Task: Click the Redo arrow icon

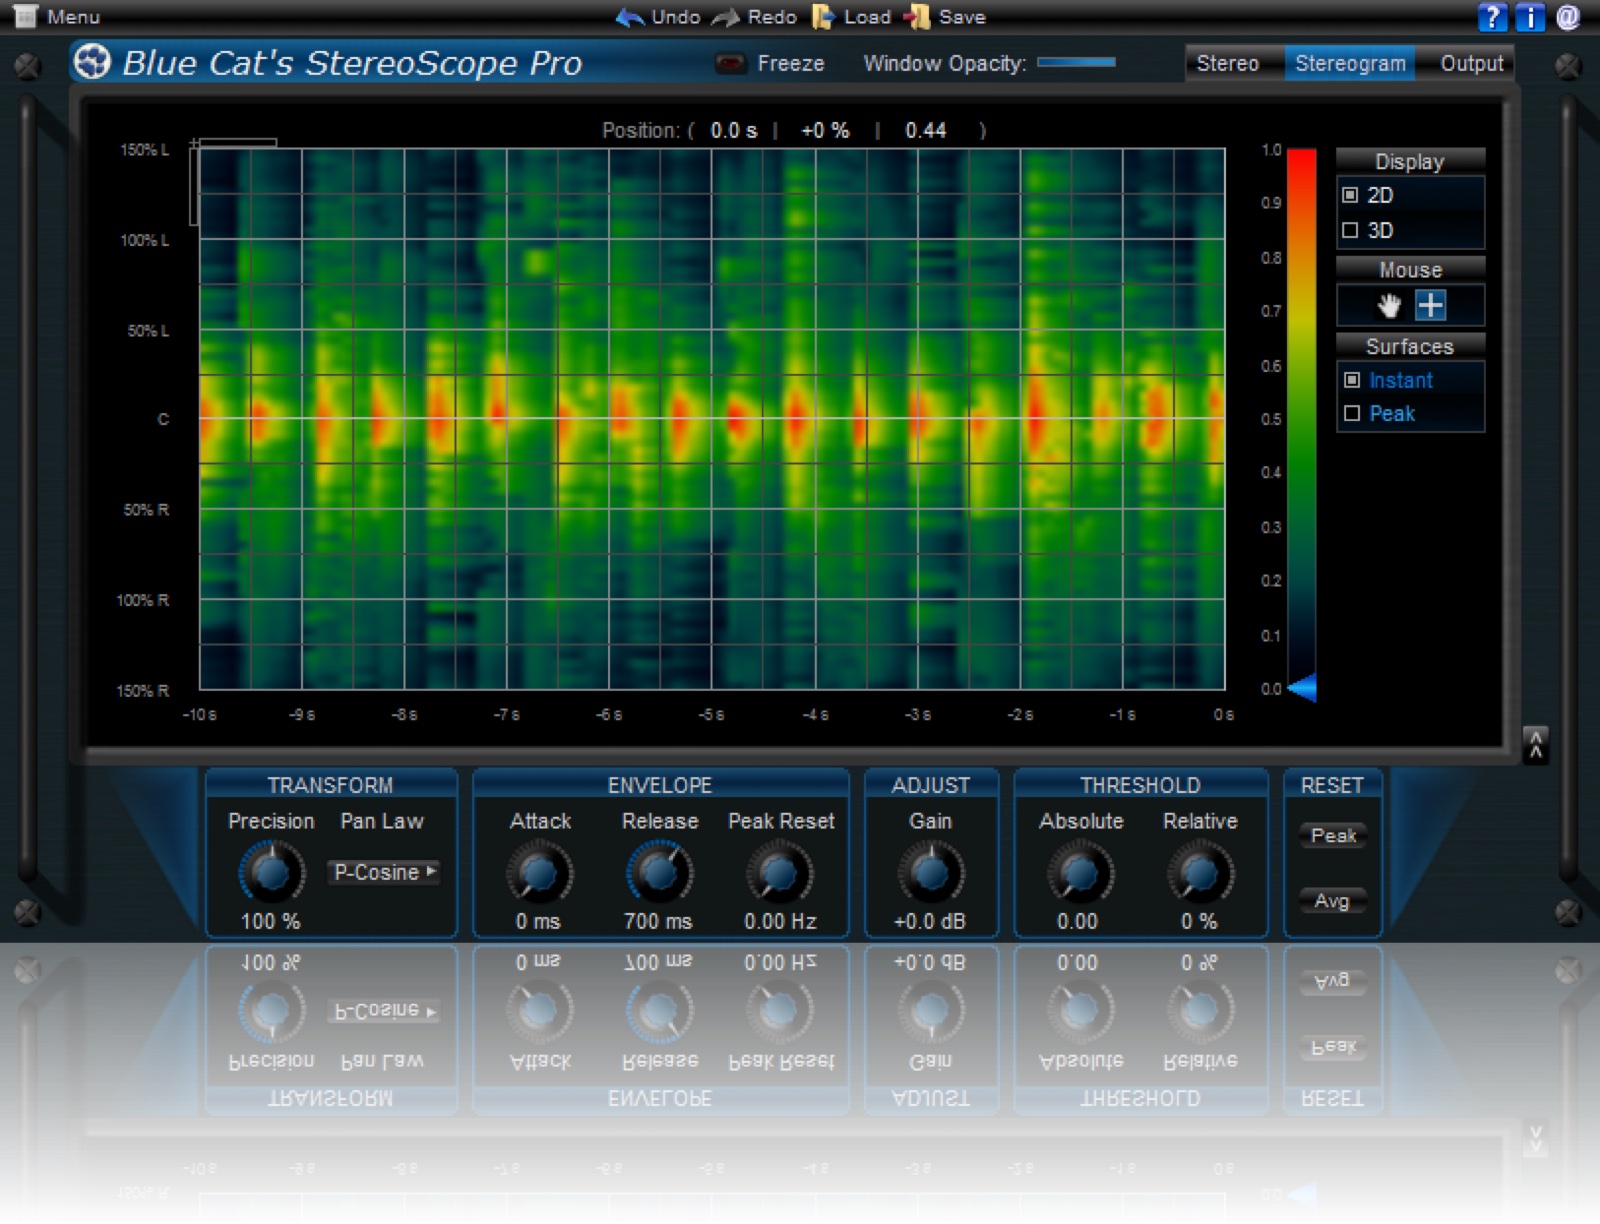Action: [x=725, y=17]
